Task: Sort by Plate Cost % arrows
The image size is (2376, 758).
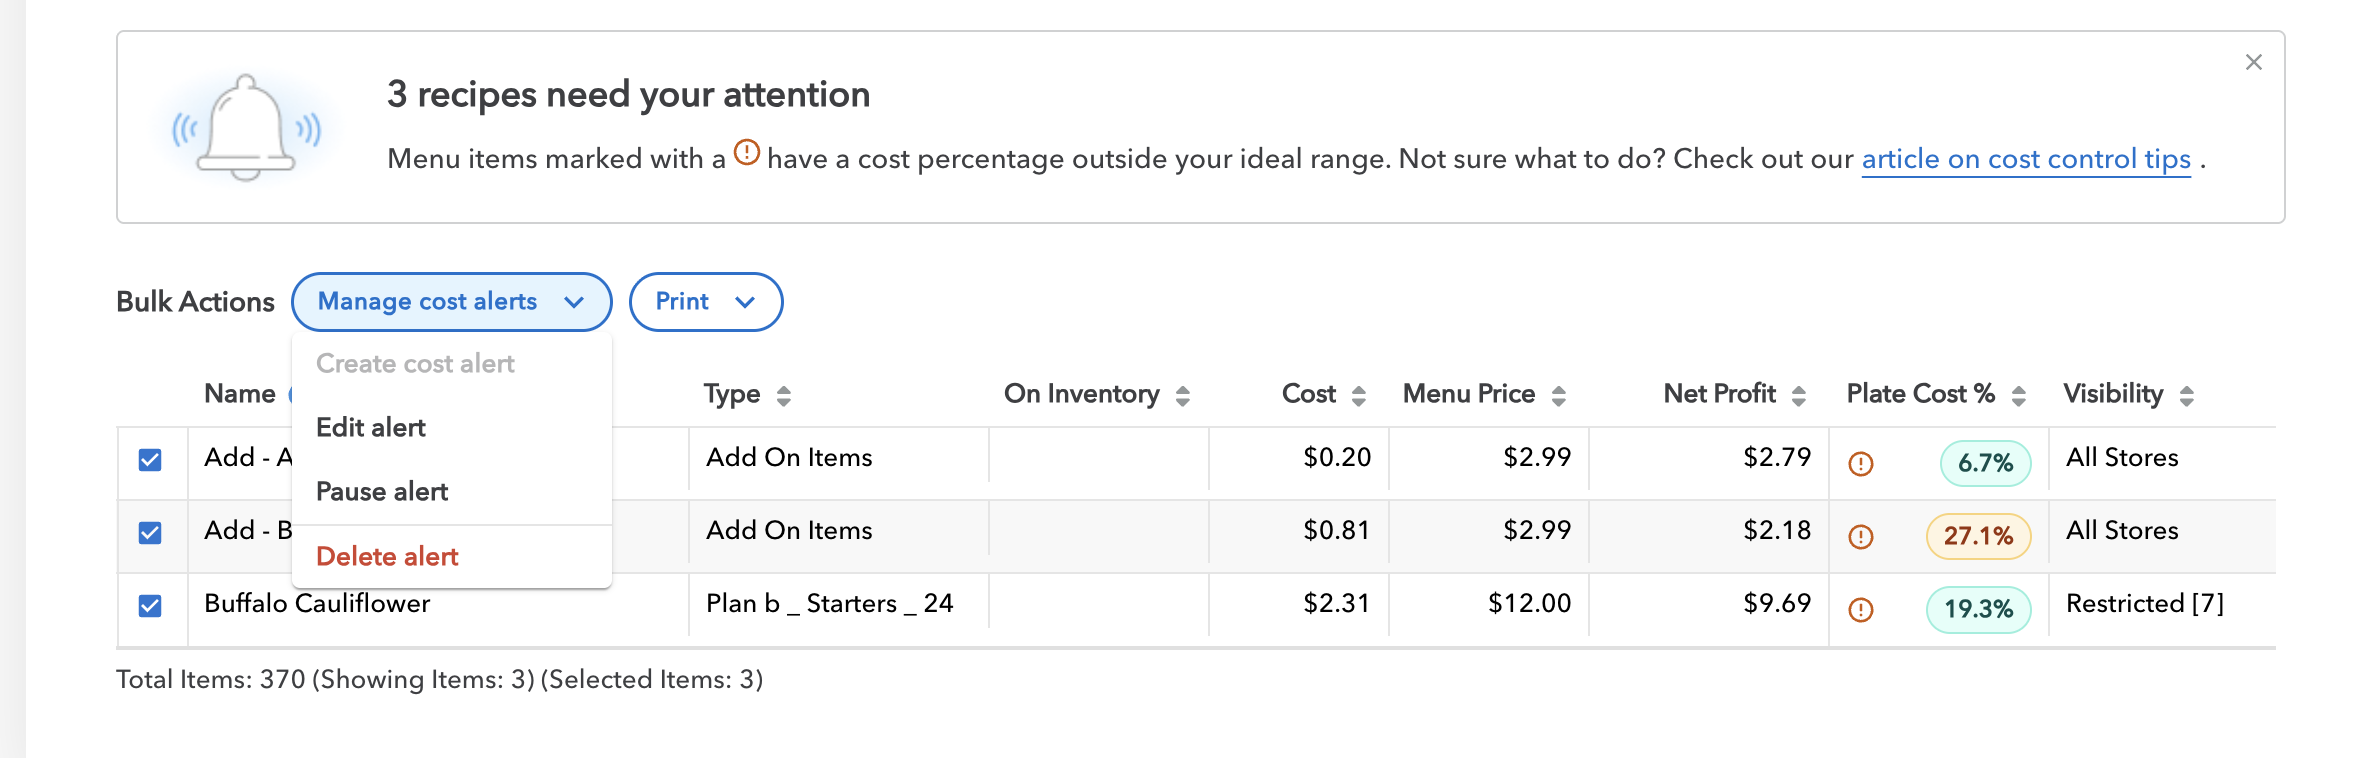Action: (x=2018, y=396)
